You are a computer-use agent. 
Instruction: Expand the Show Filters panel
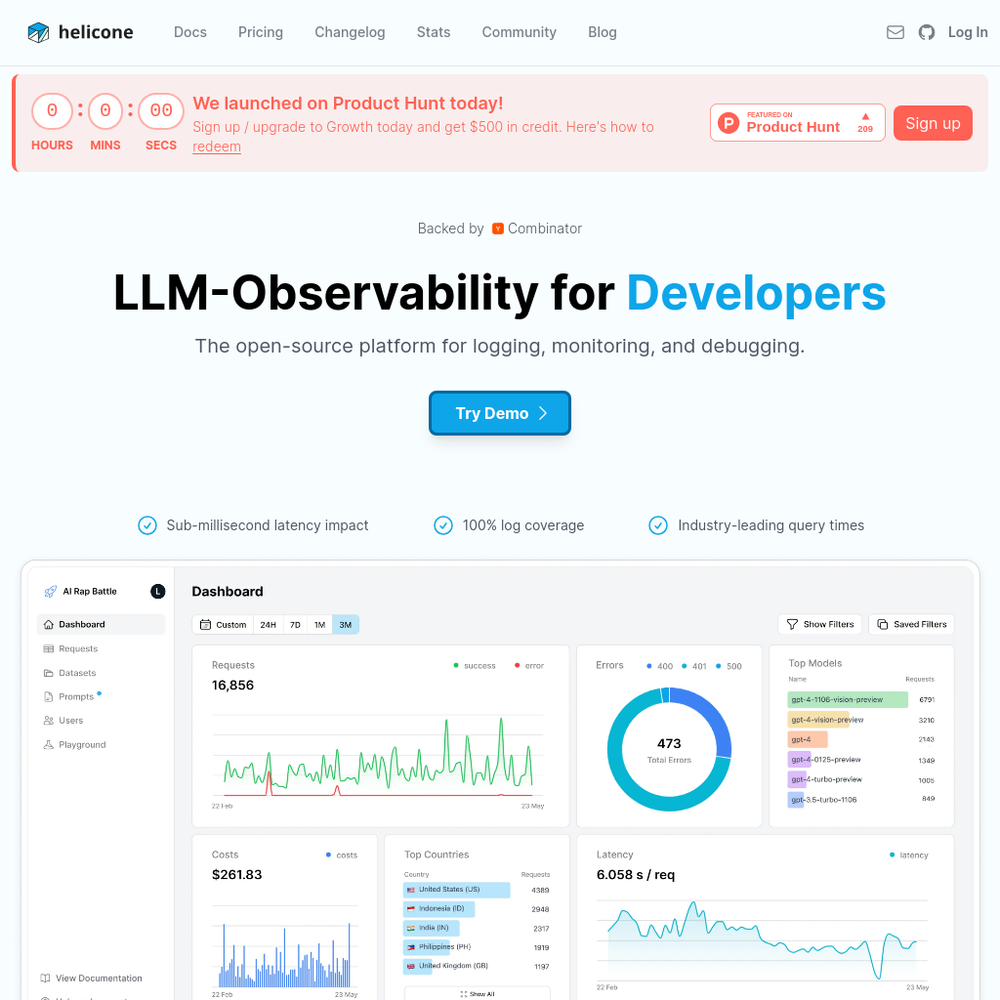pyautogui.click(x=820, y=624)
